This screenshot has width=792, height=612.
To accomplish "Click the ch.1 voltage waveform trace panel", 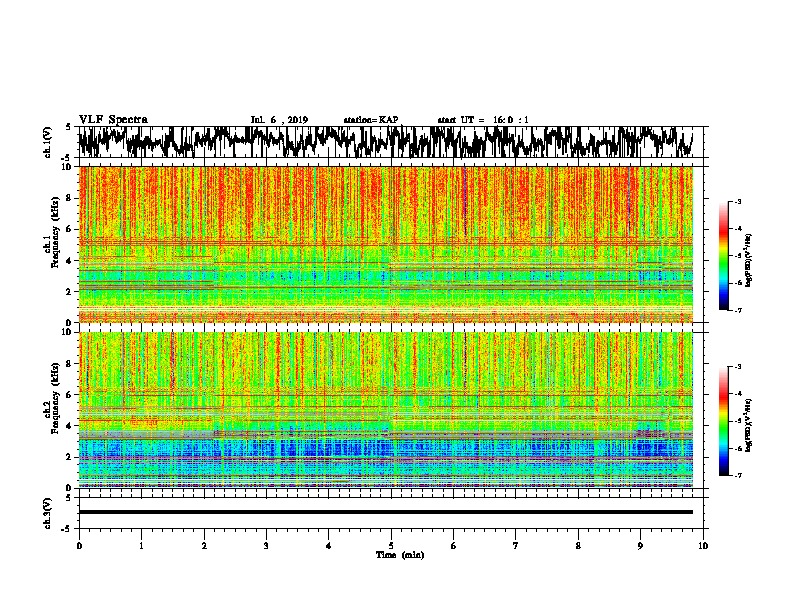I will [390, 142].
